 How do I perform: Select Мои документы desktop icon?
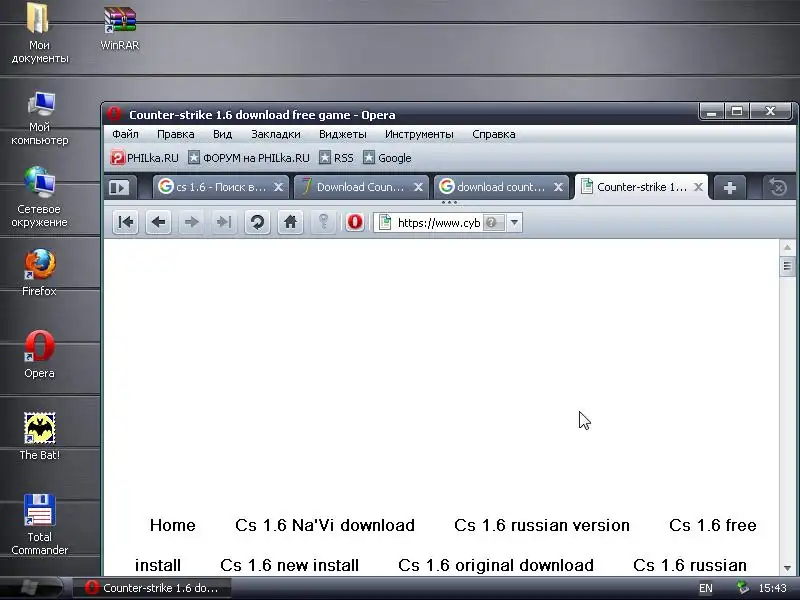click(x=39, y=33)
